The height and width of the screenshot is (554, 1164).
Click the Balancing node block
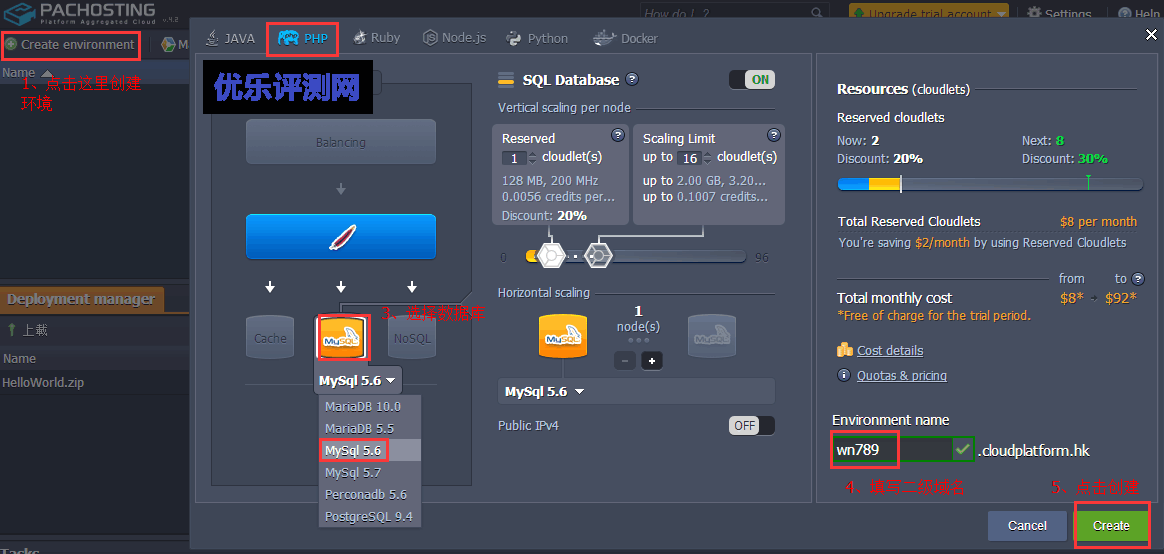point(341,142)
